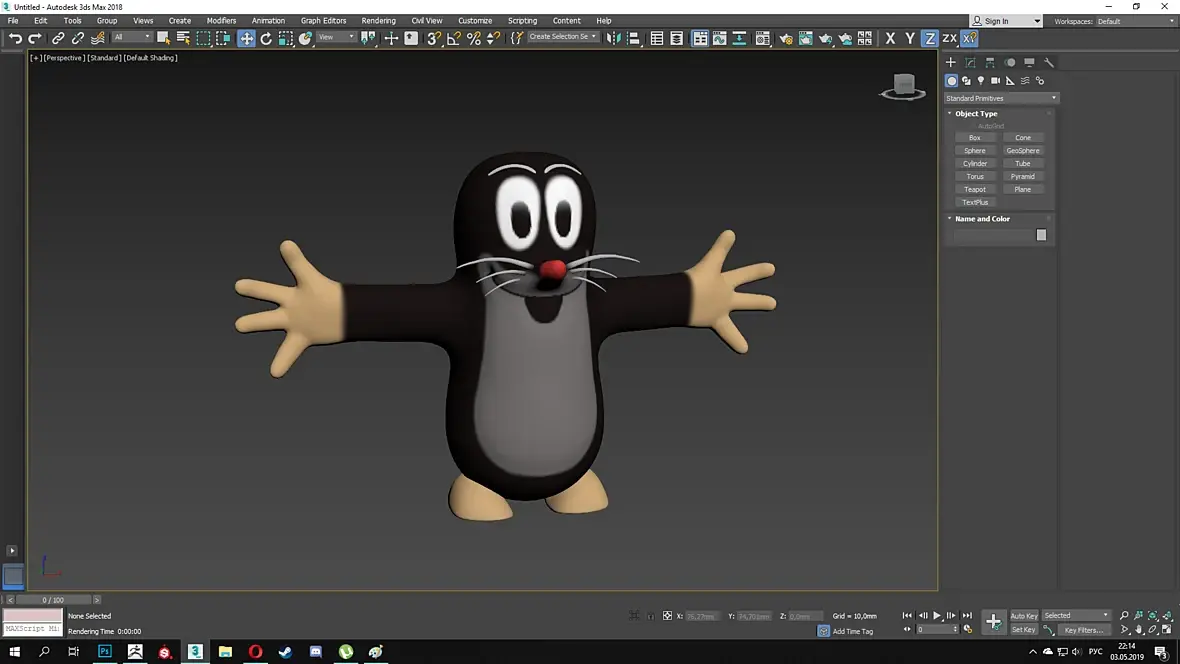Open the Modify panel tab icon
The image size is (1180, 664).
[x=970, y=62]
